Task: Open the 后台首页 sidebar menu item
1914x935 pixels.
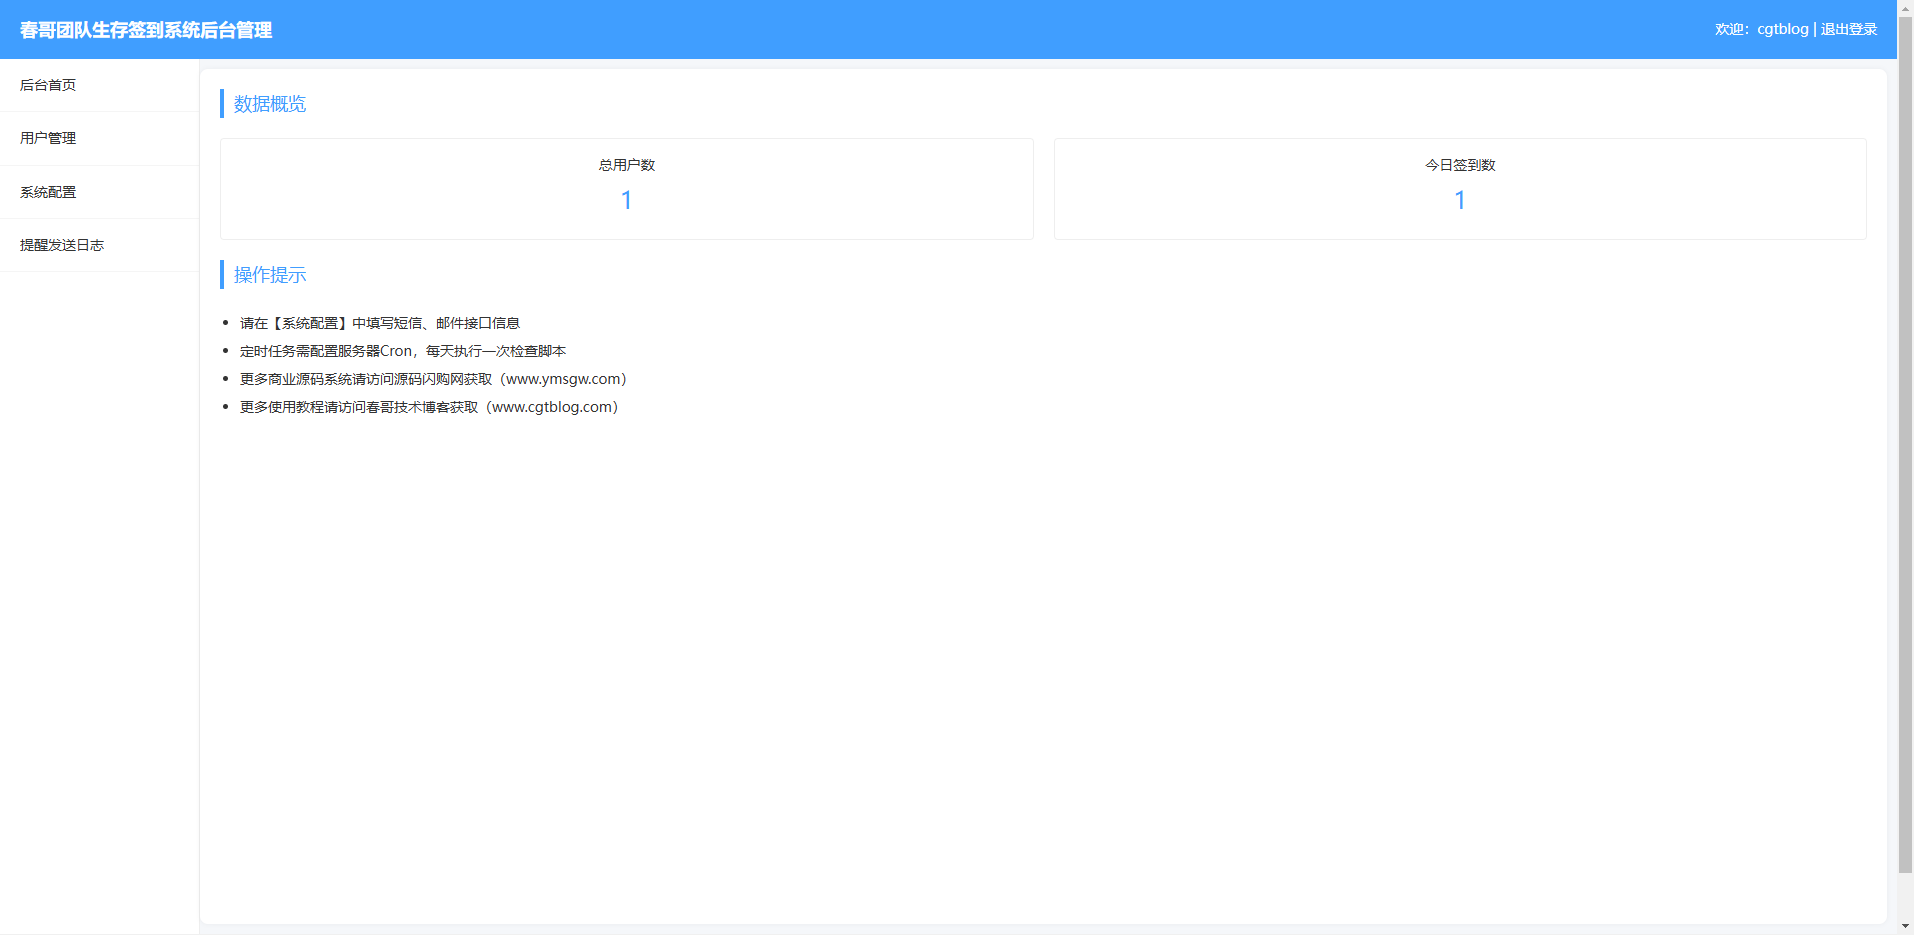Action: click(48, 85)
